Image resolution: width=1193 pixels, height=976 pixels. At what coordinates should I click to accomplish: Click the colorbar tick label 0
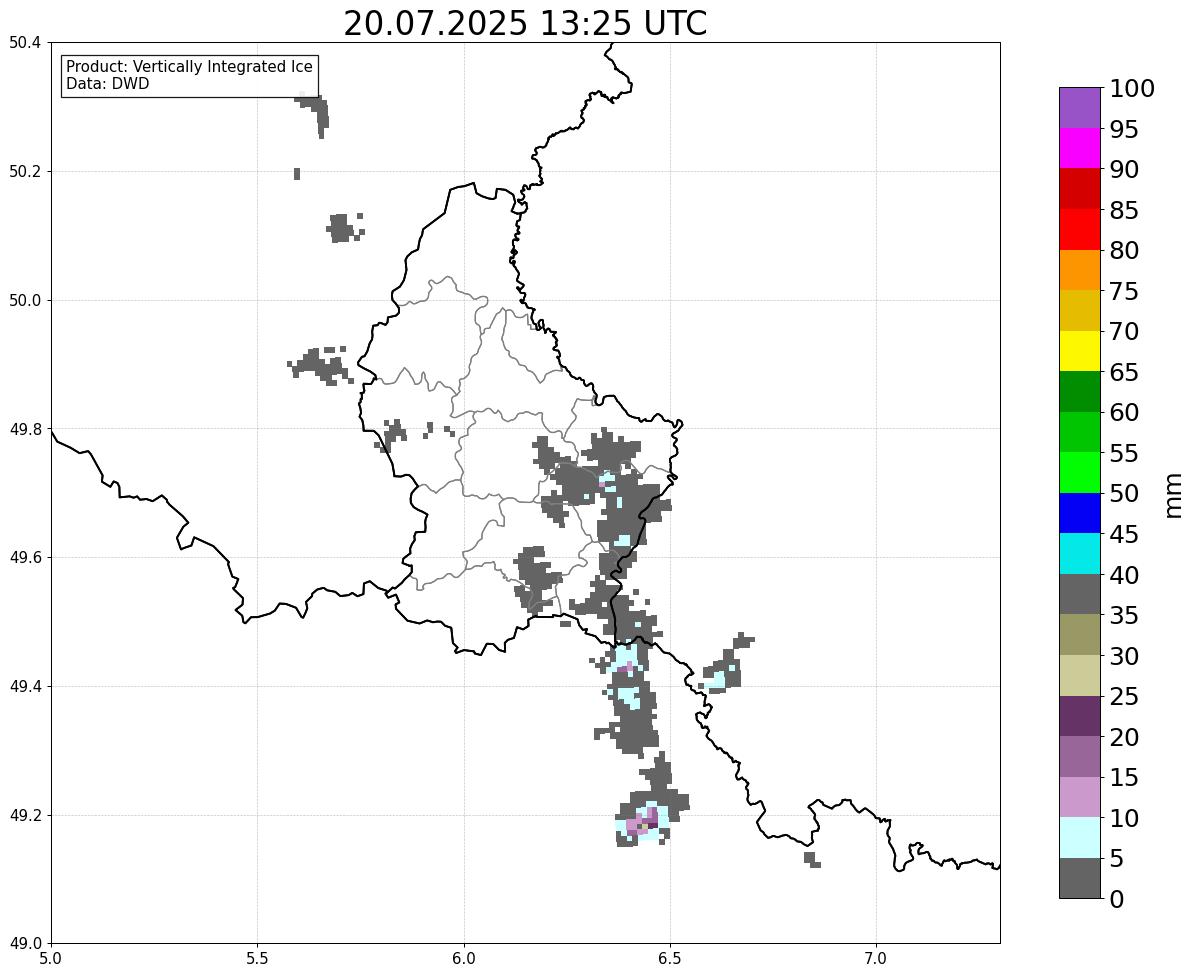click(x=1116, y=899)
